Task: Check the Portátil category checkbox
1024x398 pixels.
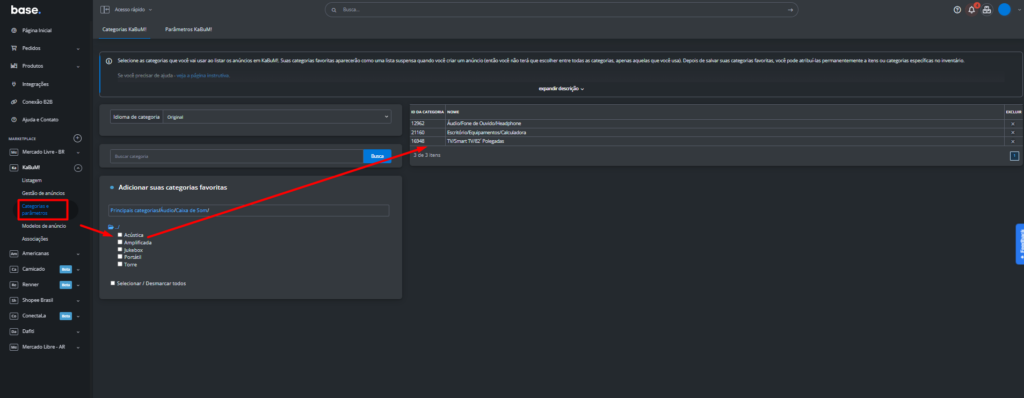Action: click(x=120, y=257)
